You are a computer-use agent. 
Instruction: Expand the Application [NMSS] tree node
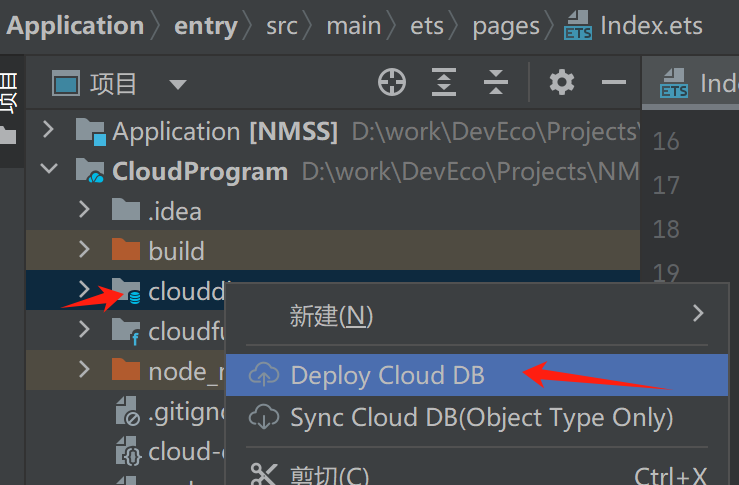(x=48, y=129)
